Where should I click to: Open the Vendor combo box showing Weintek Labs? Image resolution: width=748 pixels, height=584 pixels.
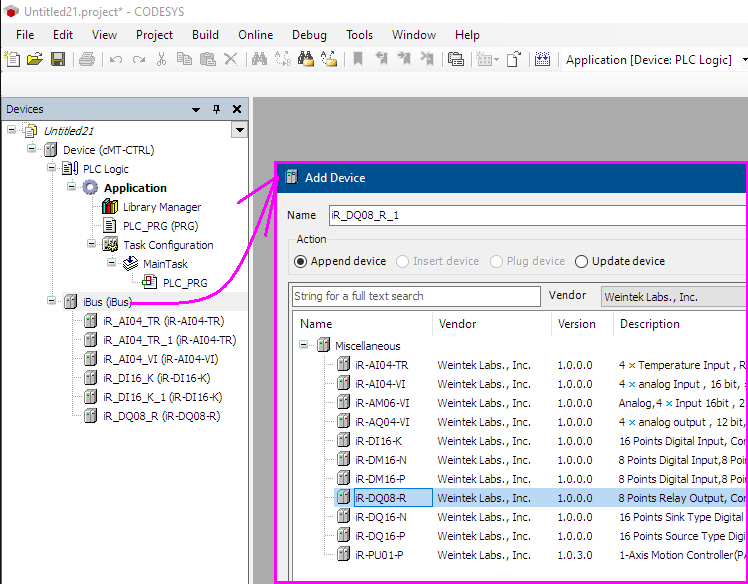[674, 297]
